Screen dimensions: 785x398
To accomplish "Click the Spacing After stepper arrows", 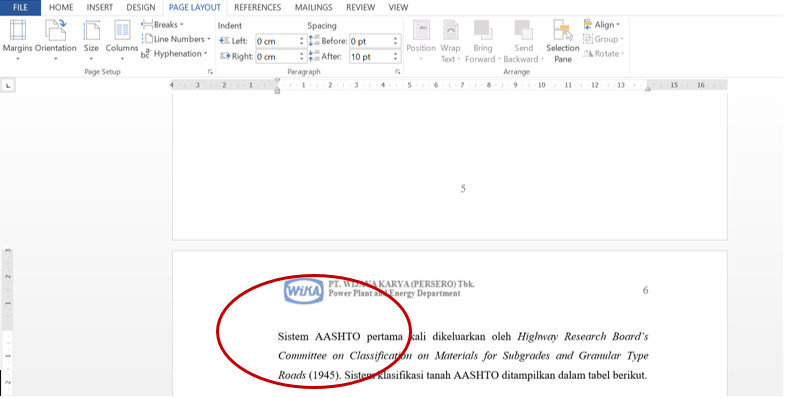I will tap(396, 57).
